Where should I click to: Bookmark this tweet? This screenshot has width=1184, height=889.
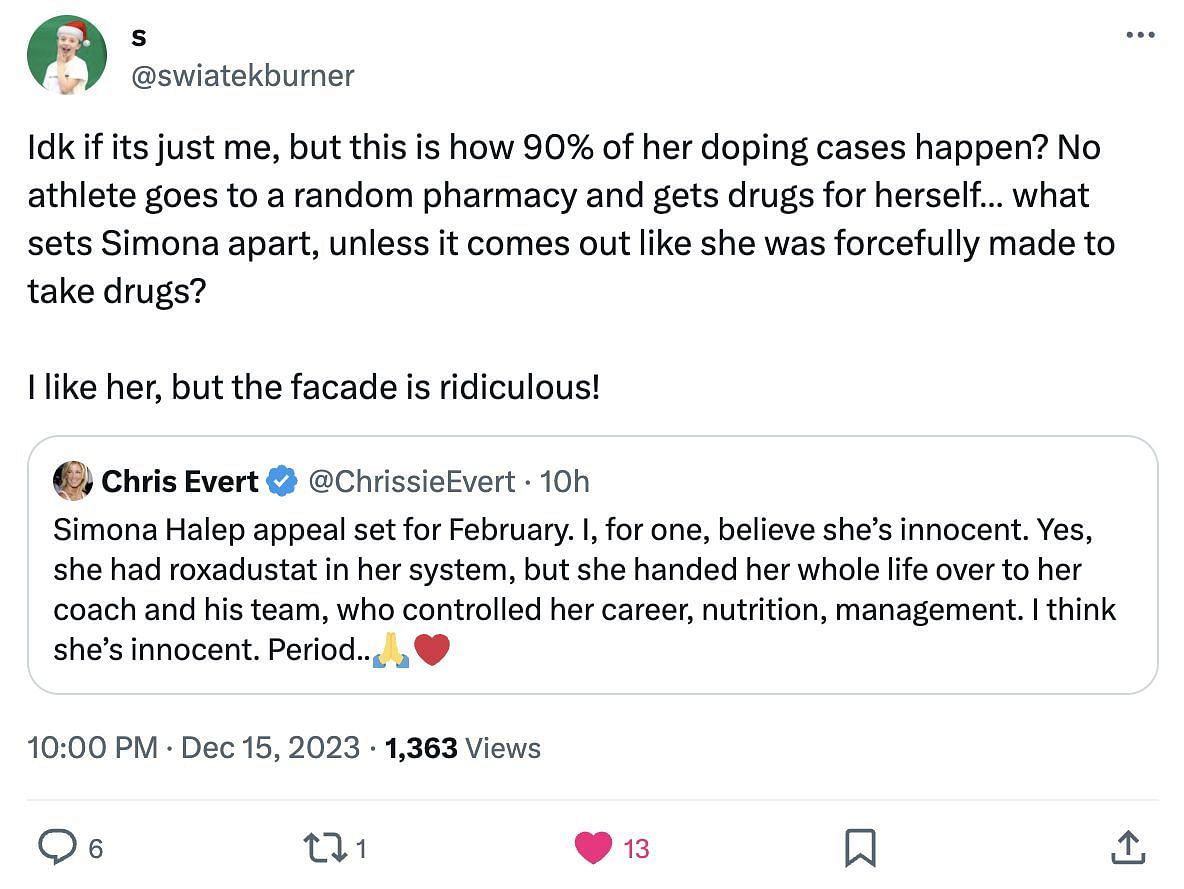coord(860,848)
